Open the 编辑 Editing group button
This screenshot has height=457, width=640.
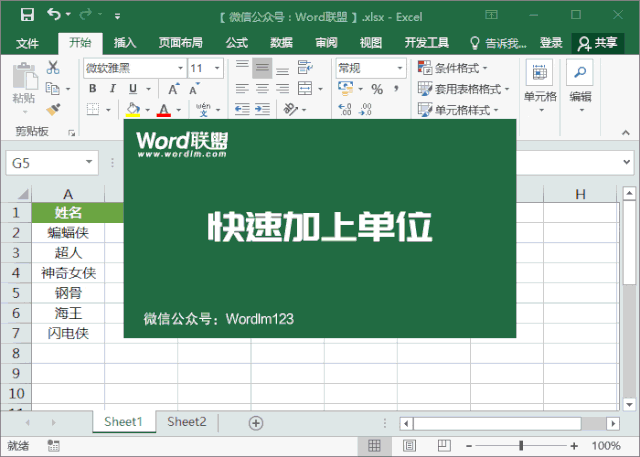point(580,86)
